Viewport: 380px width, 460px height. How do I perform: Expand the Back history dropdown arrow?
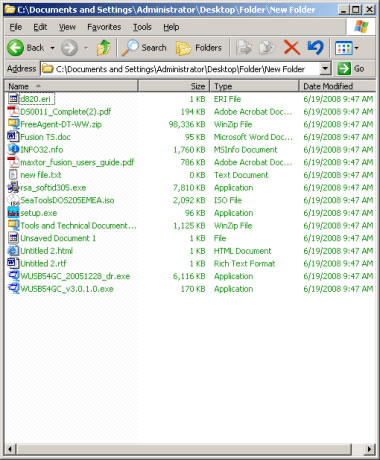[x=52, y=48]
